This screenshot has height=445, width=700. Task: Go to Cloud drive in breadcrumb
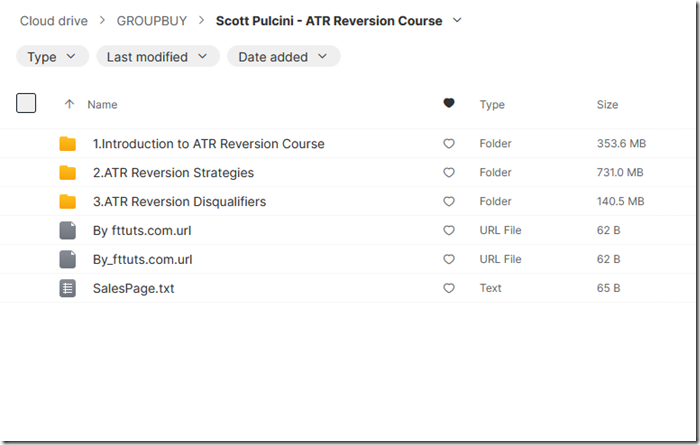coord(54,21)
